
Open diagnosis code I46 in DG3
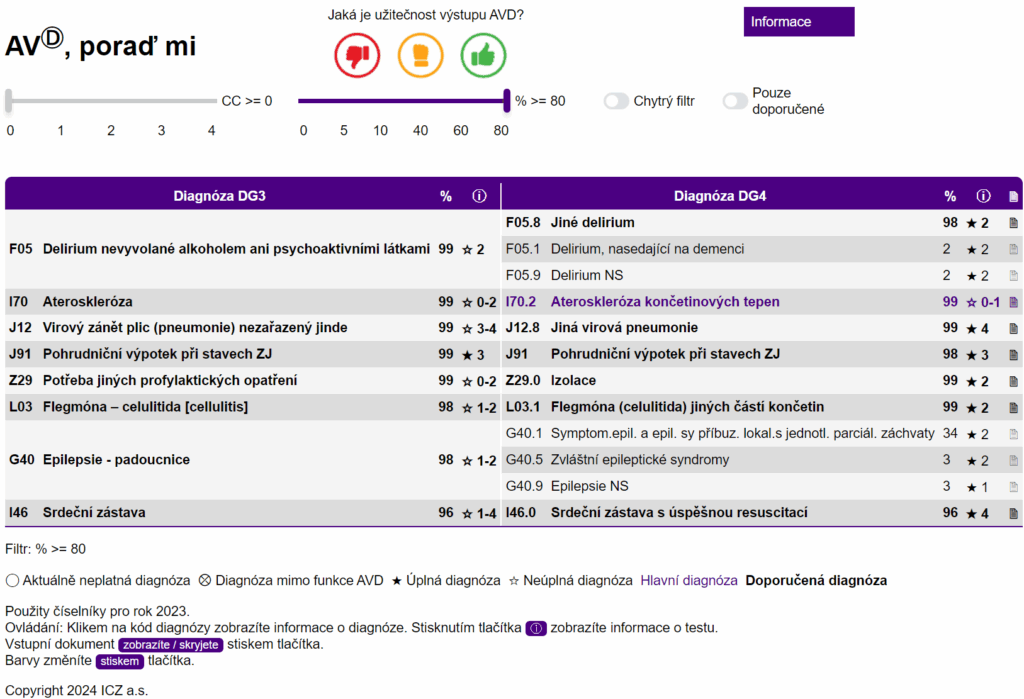18,513
